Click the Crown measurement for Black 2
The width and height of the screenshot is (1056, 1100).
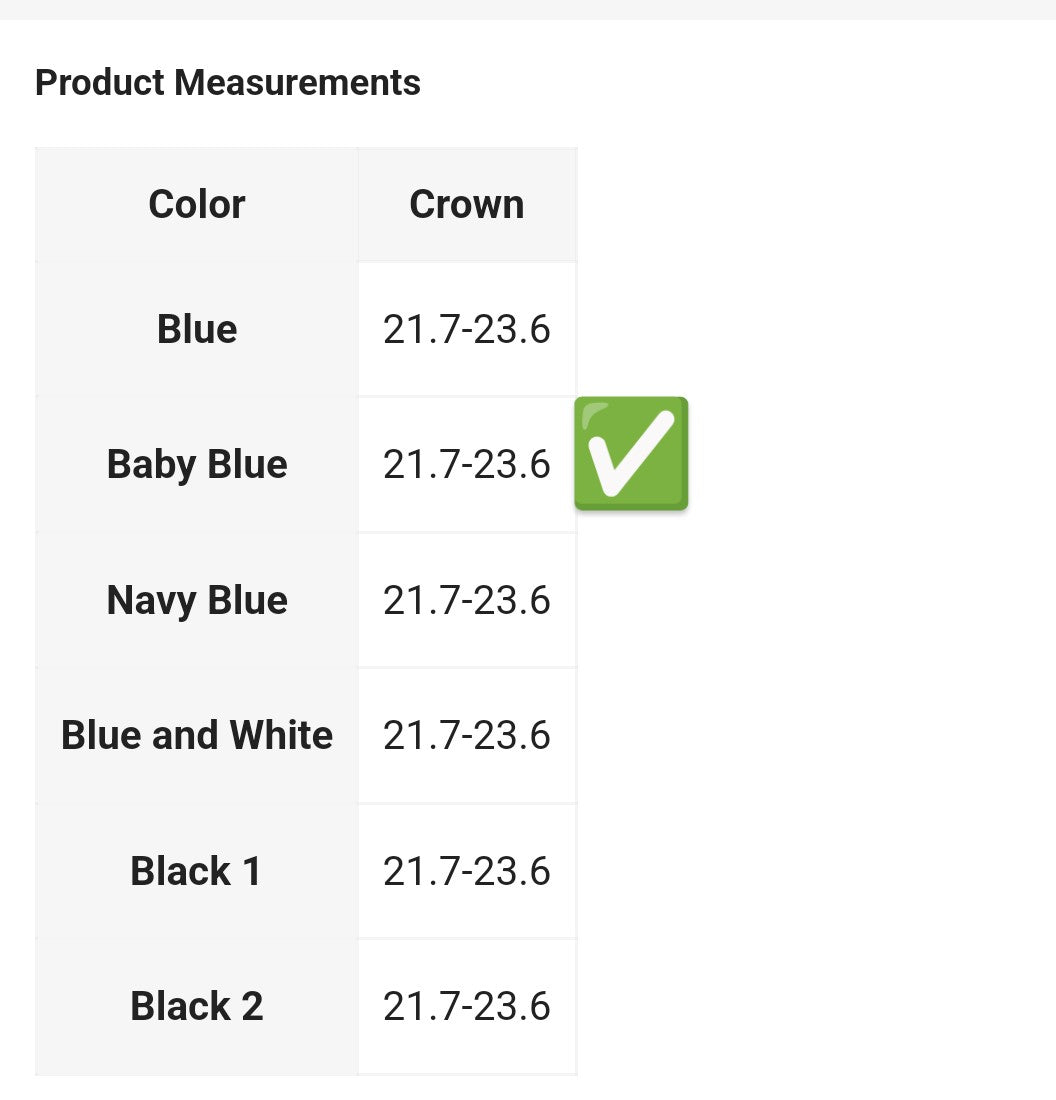coord(467,1006)
